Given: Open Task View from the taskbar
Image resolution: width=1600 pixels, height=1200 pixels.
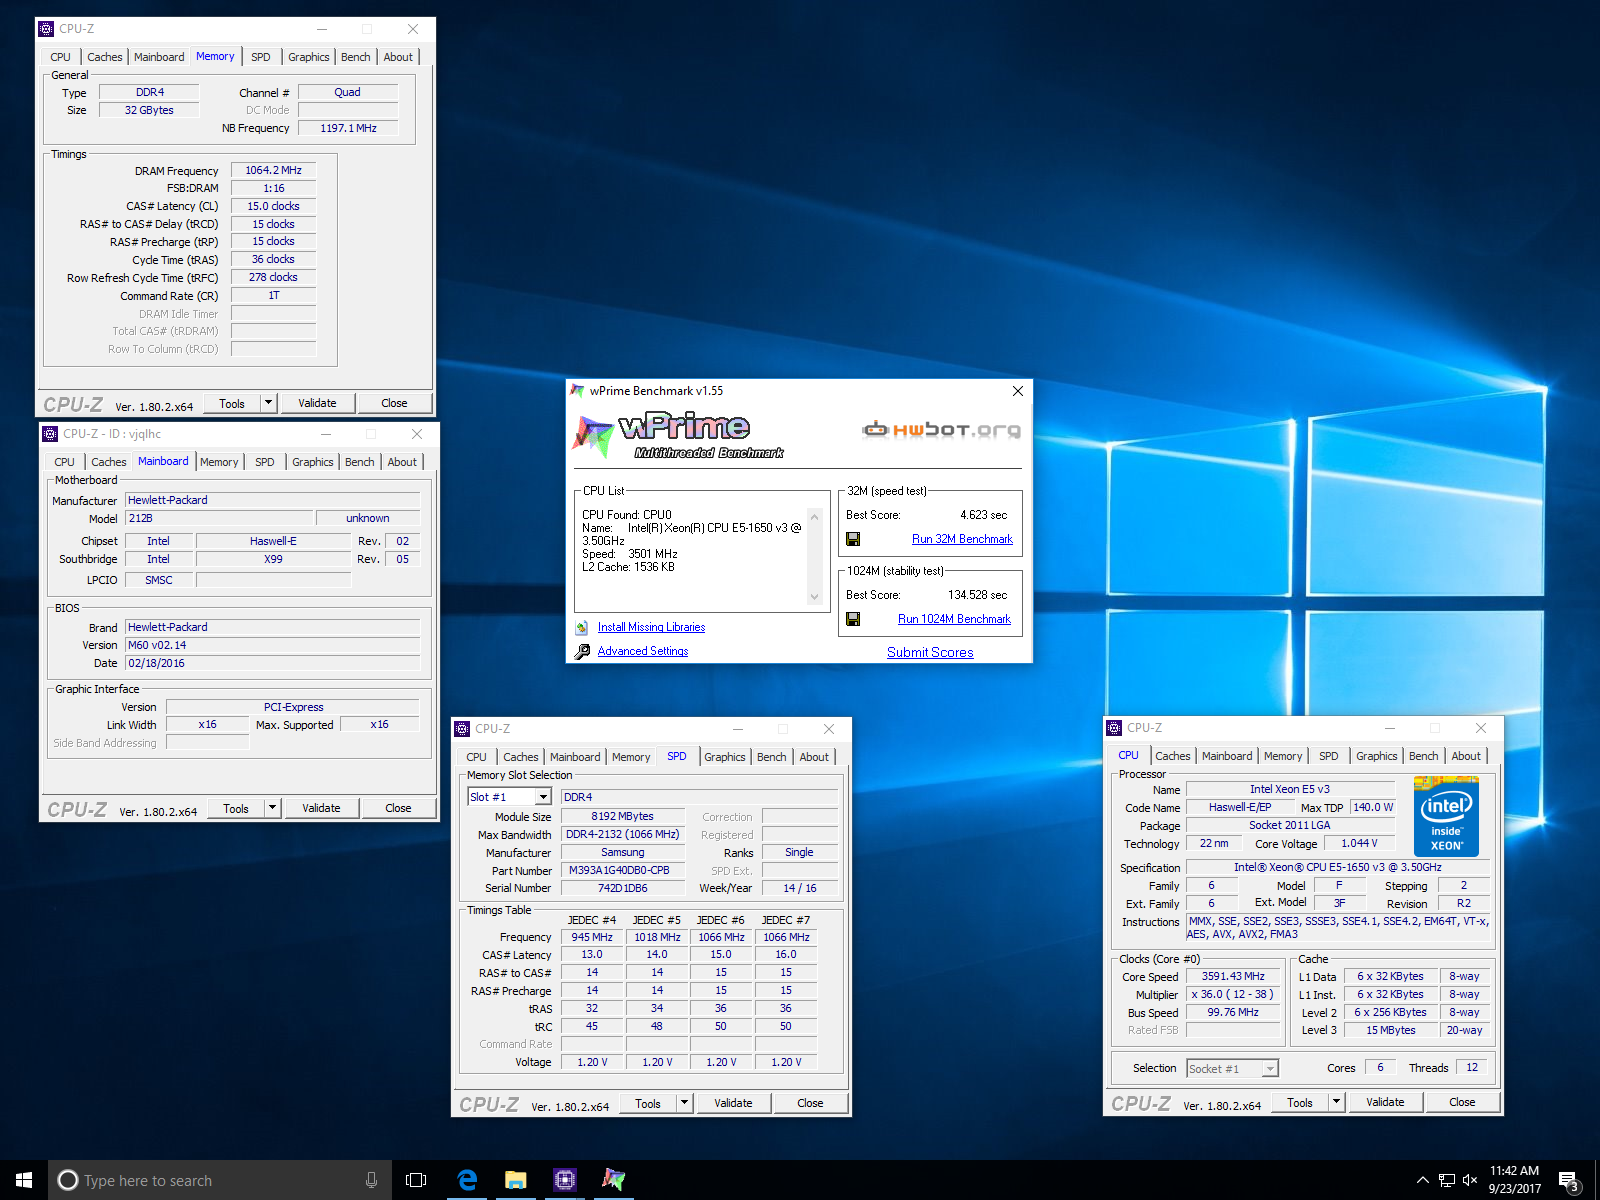Looking at the screenshot, I should pyautogui.click(x=416, y=1180).
